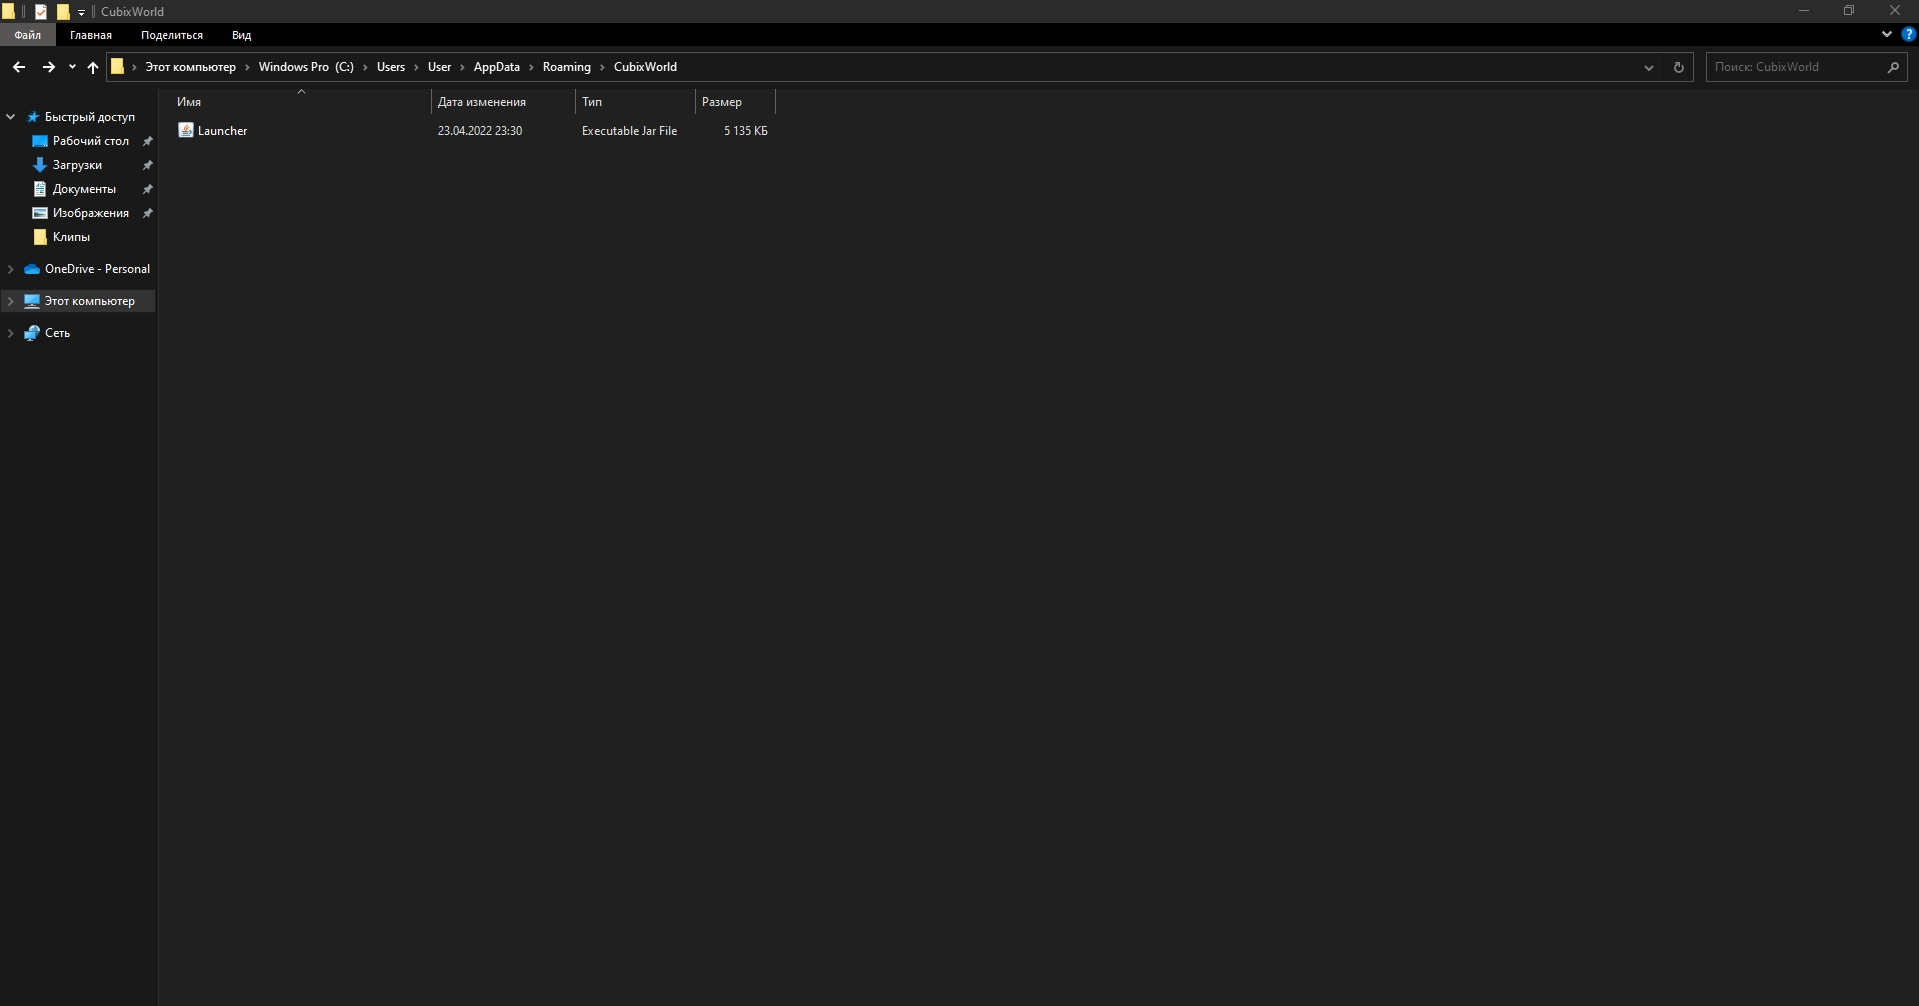
Task: Open OneDrive - Personal in sidebar
Action: tap(97, 269)
